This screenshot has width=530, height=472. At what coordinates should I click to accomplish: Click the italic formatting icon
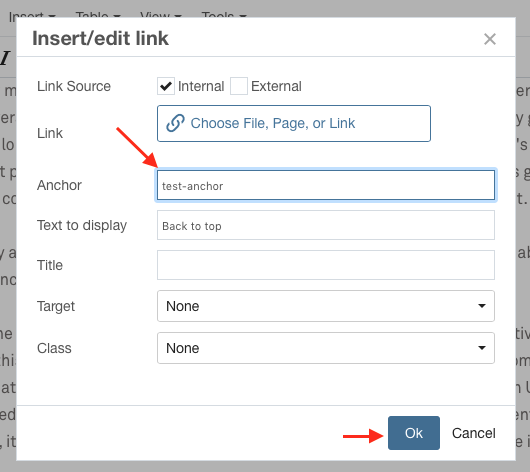[5, 58]
